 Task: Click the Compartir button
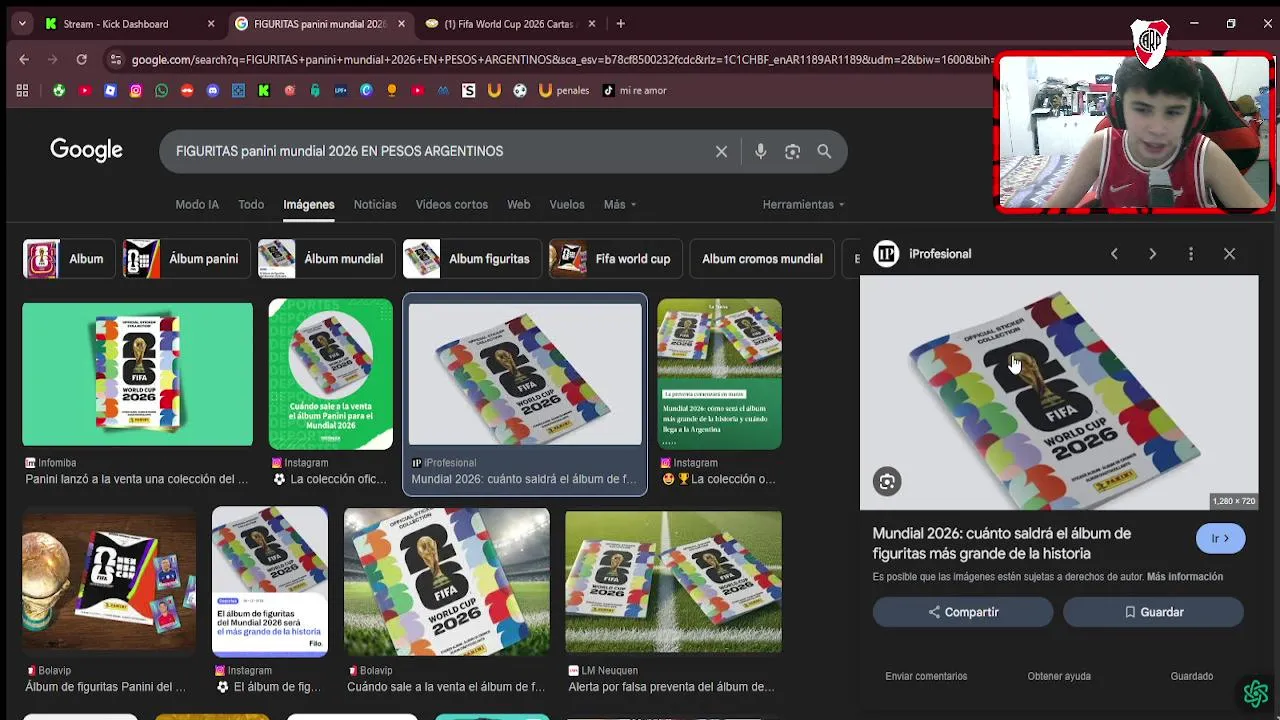963,612
